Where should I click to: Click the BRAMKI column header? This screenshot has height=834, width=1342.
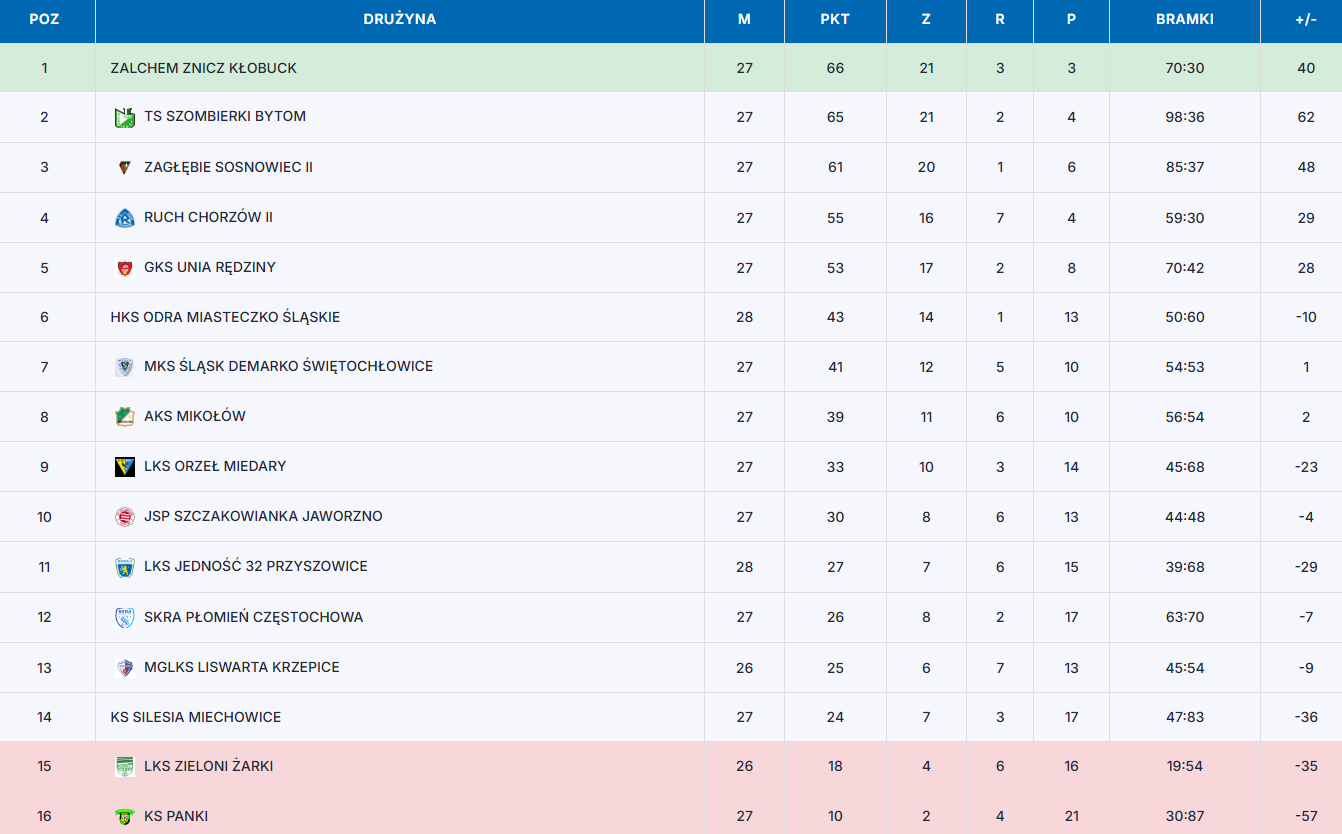(1184, 19)
